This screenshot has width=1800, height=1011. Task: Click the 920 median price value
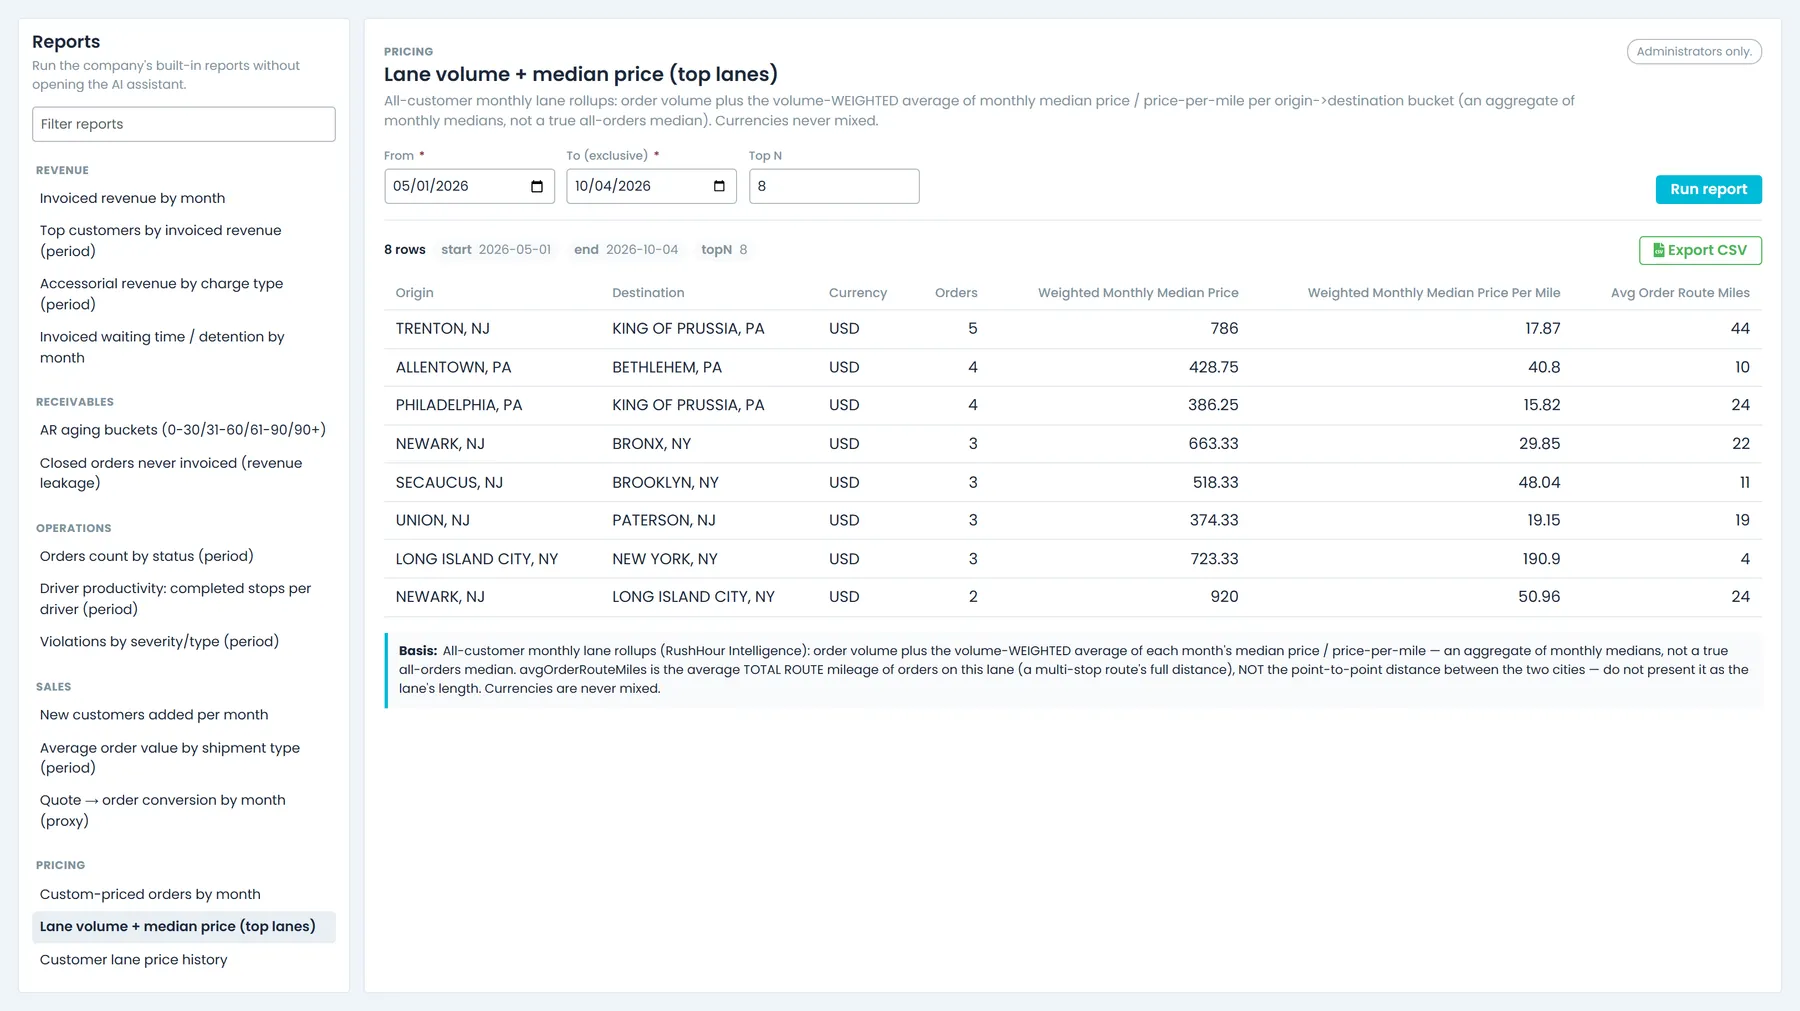click(1225, 597)
